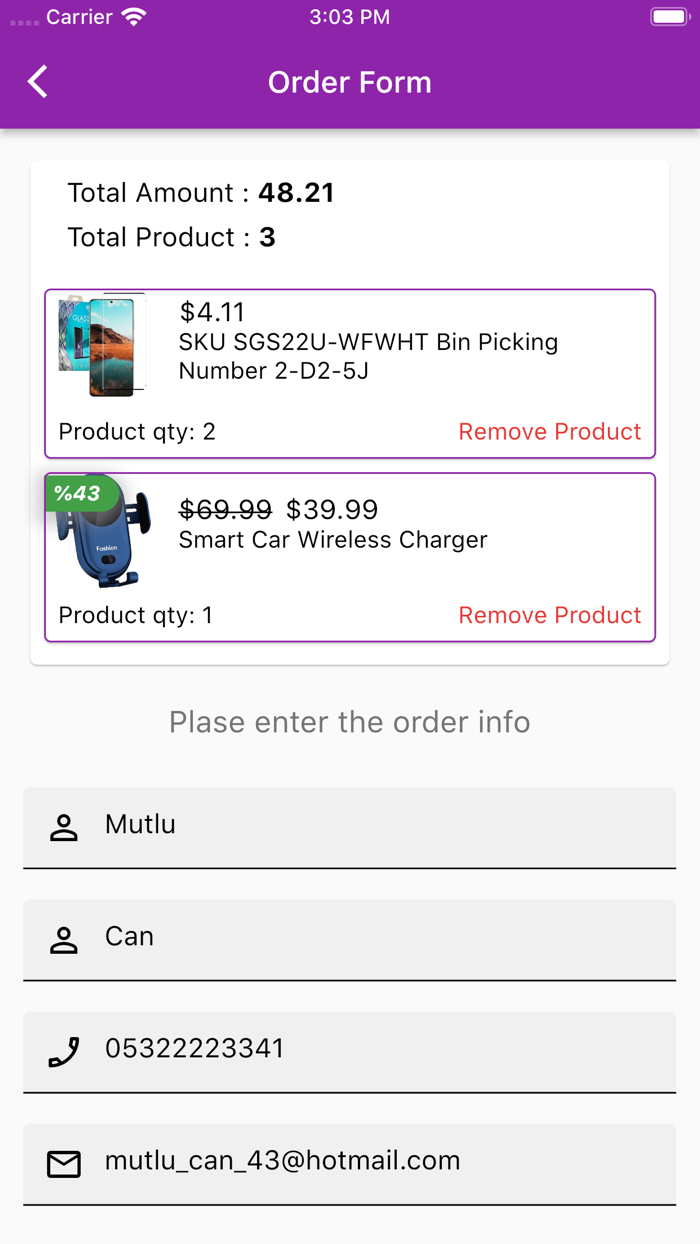Tap the battery indicator in the status bar
Image resolution: width=700 pixels, height=1244 pixels.
pos(668,16)
